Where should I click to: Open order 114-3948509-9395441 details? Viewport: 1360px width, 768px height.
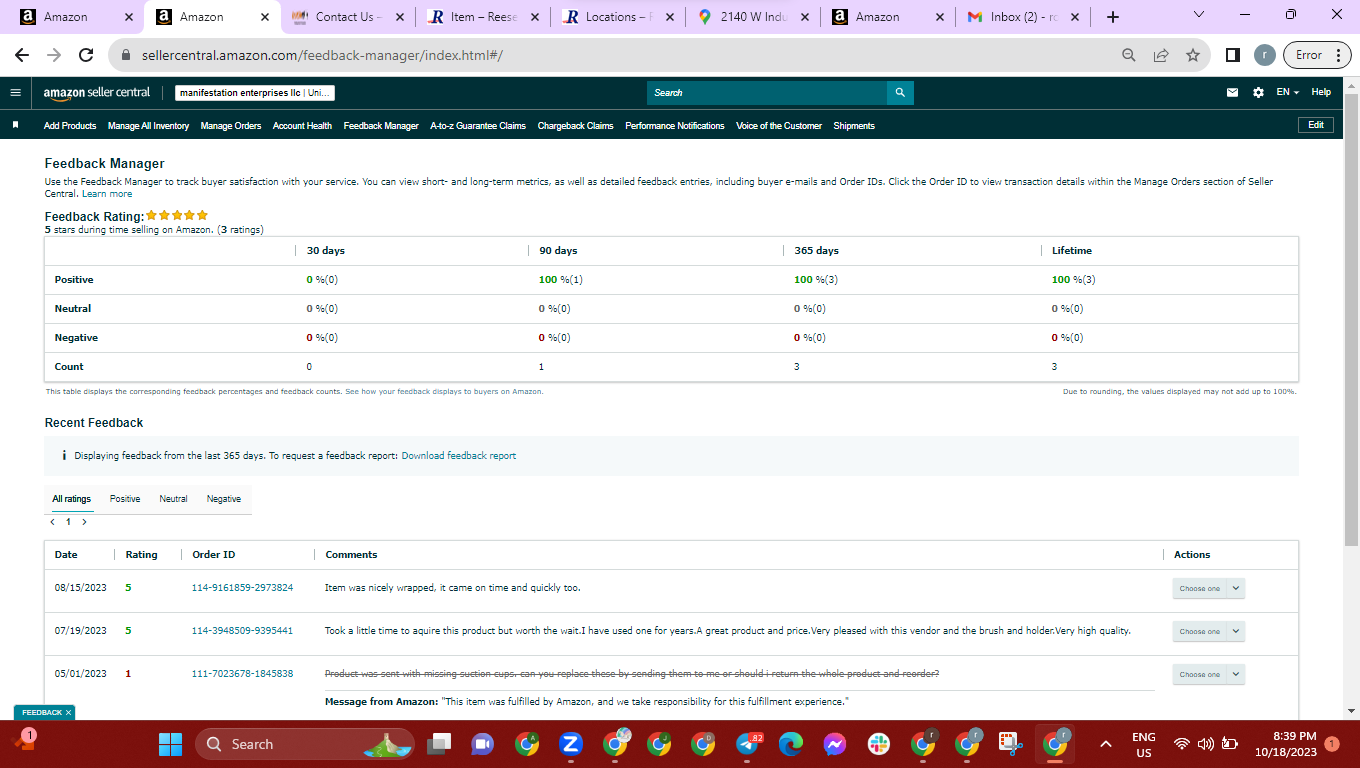pyautogui.click(x=242, y=631)
